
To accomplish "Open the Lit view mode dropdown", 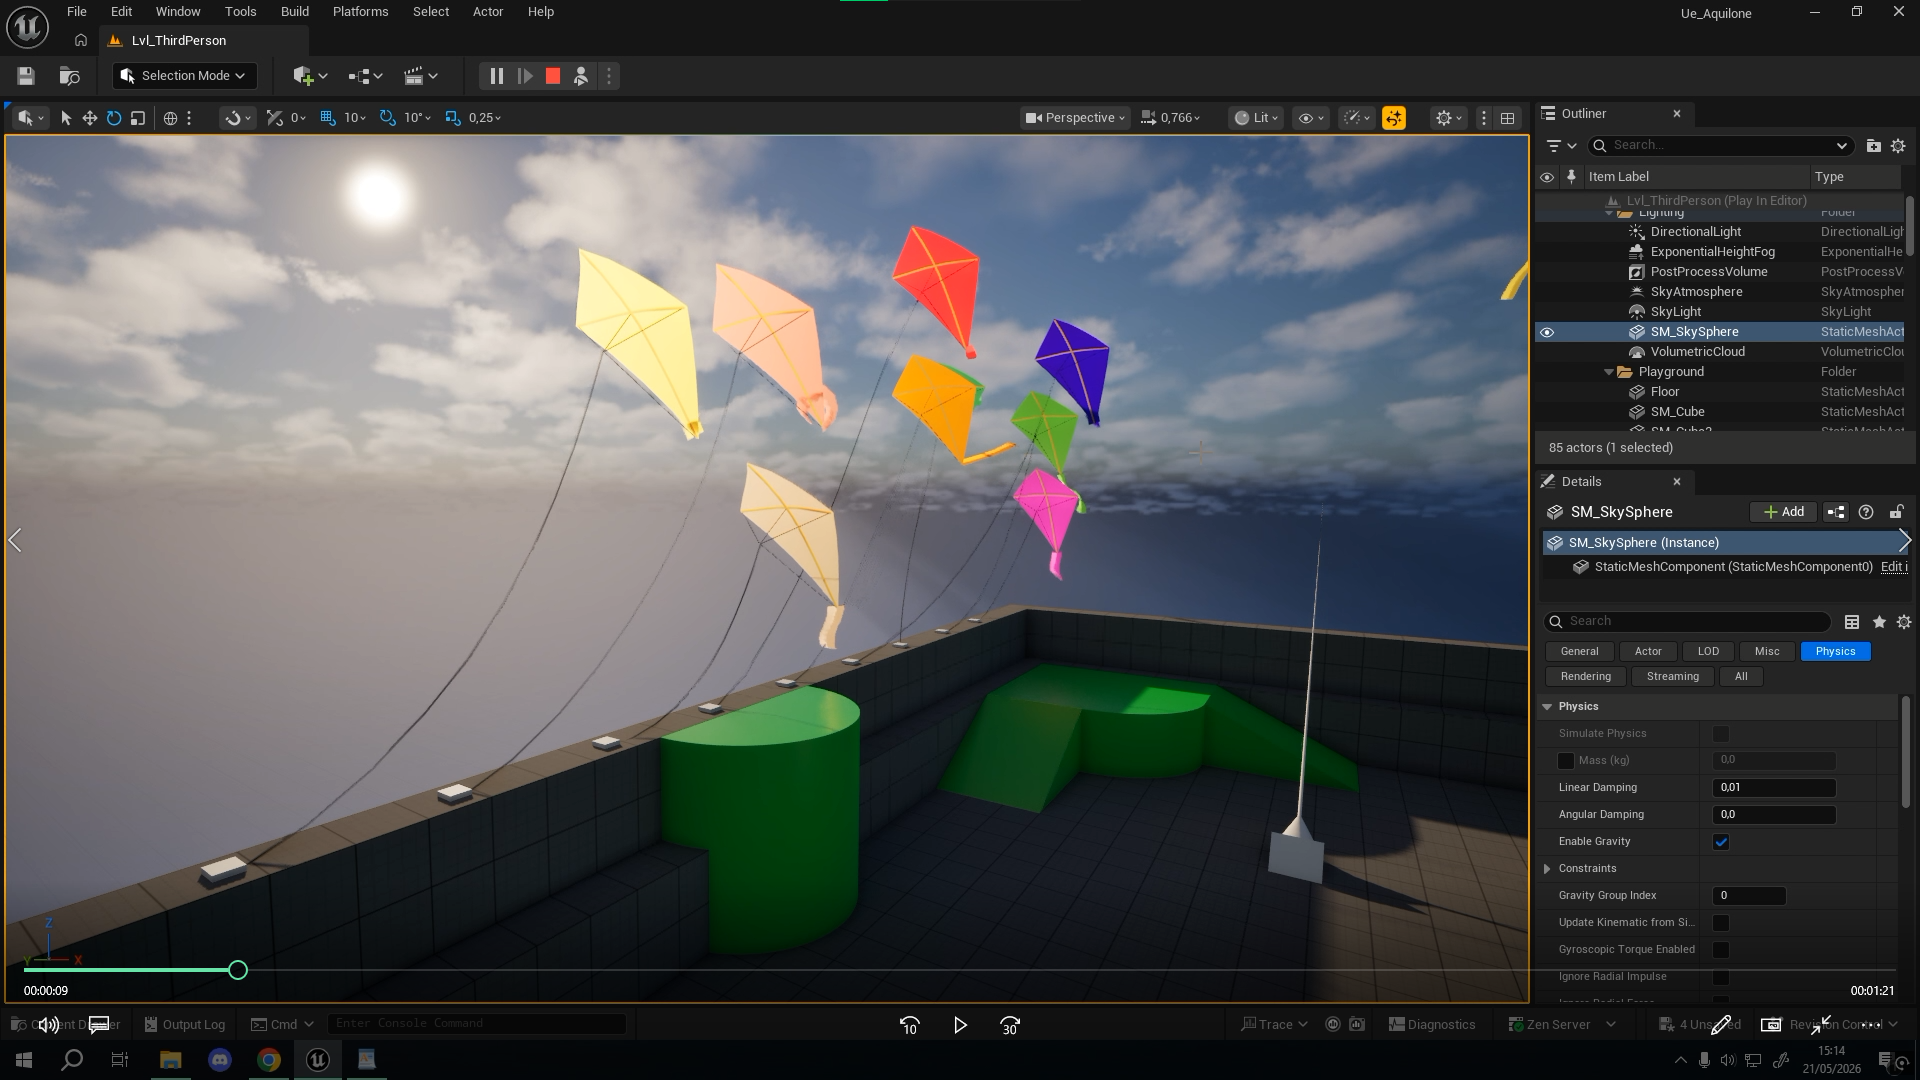I will point(1256,118).
